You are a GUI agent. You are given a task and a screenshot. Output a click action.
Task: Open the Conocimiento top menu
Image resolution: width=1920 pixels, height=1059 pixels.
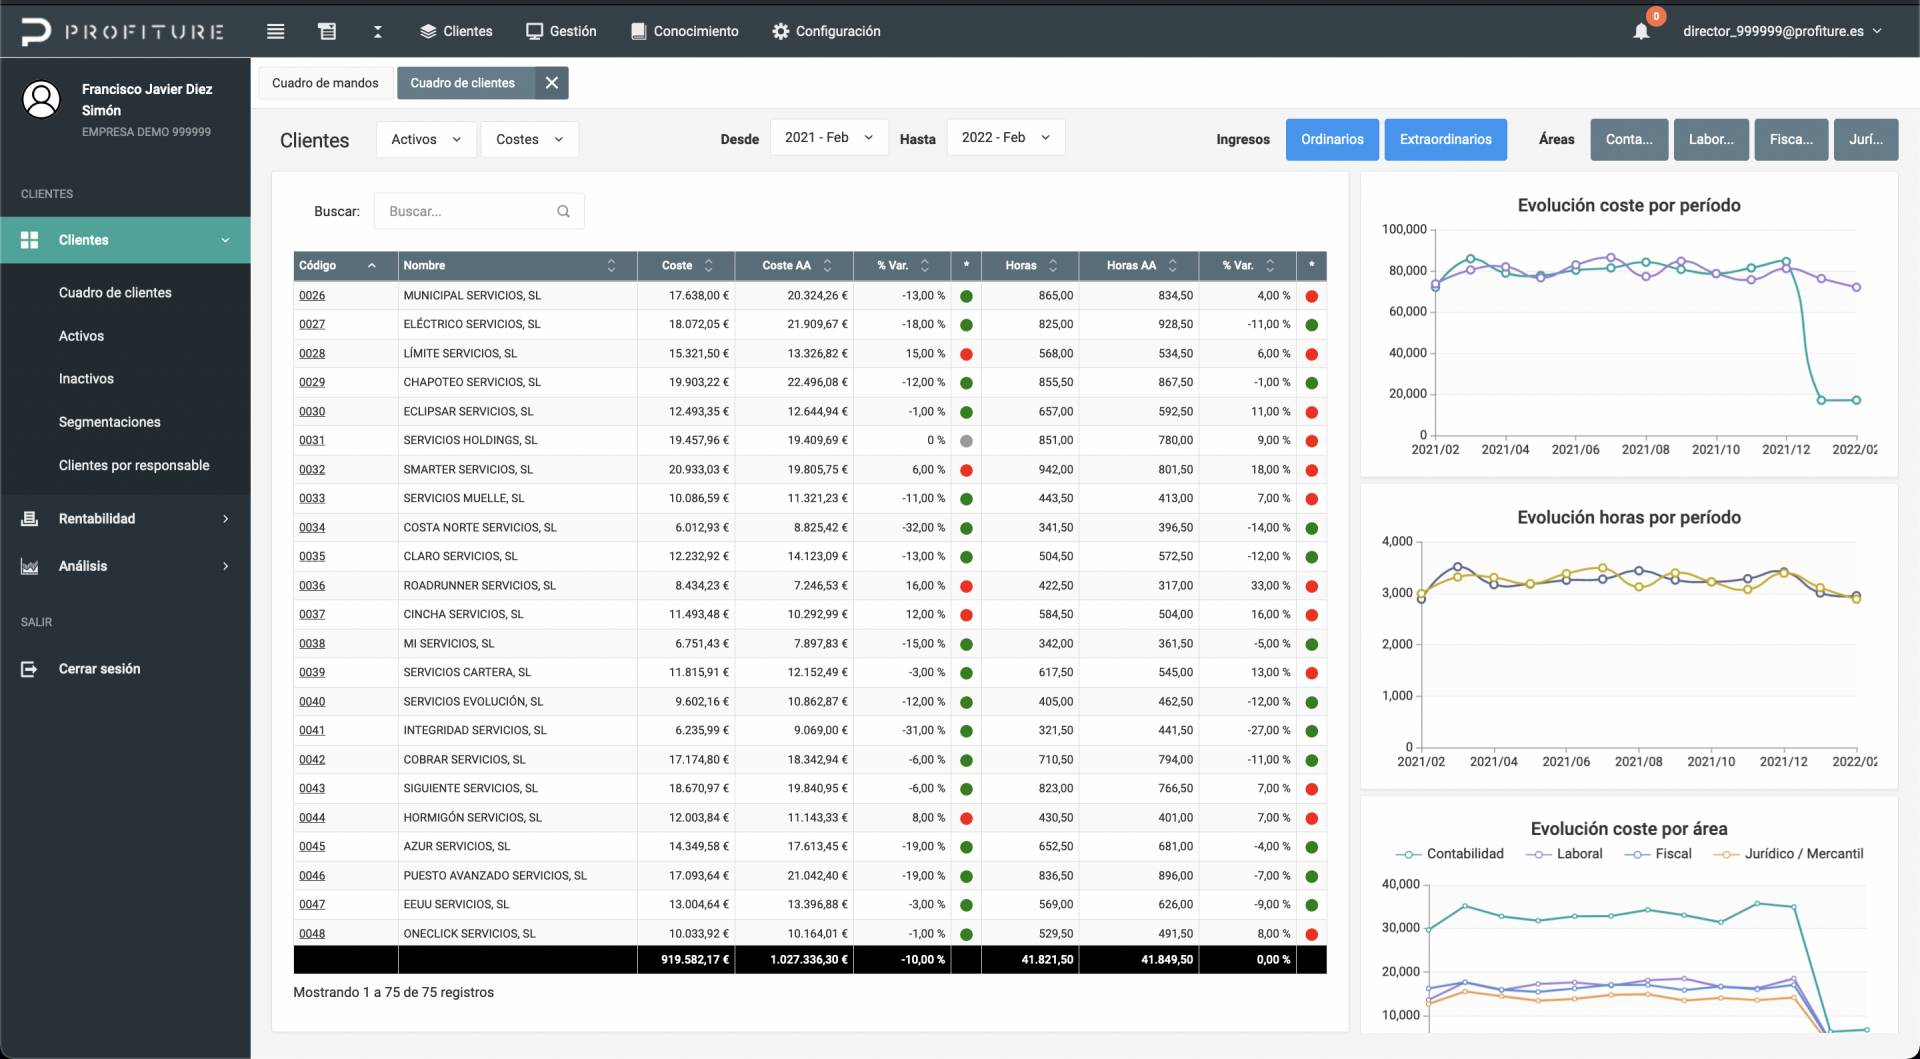tap(685, 31)
